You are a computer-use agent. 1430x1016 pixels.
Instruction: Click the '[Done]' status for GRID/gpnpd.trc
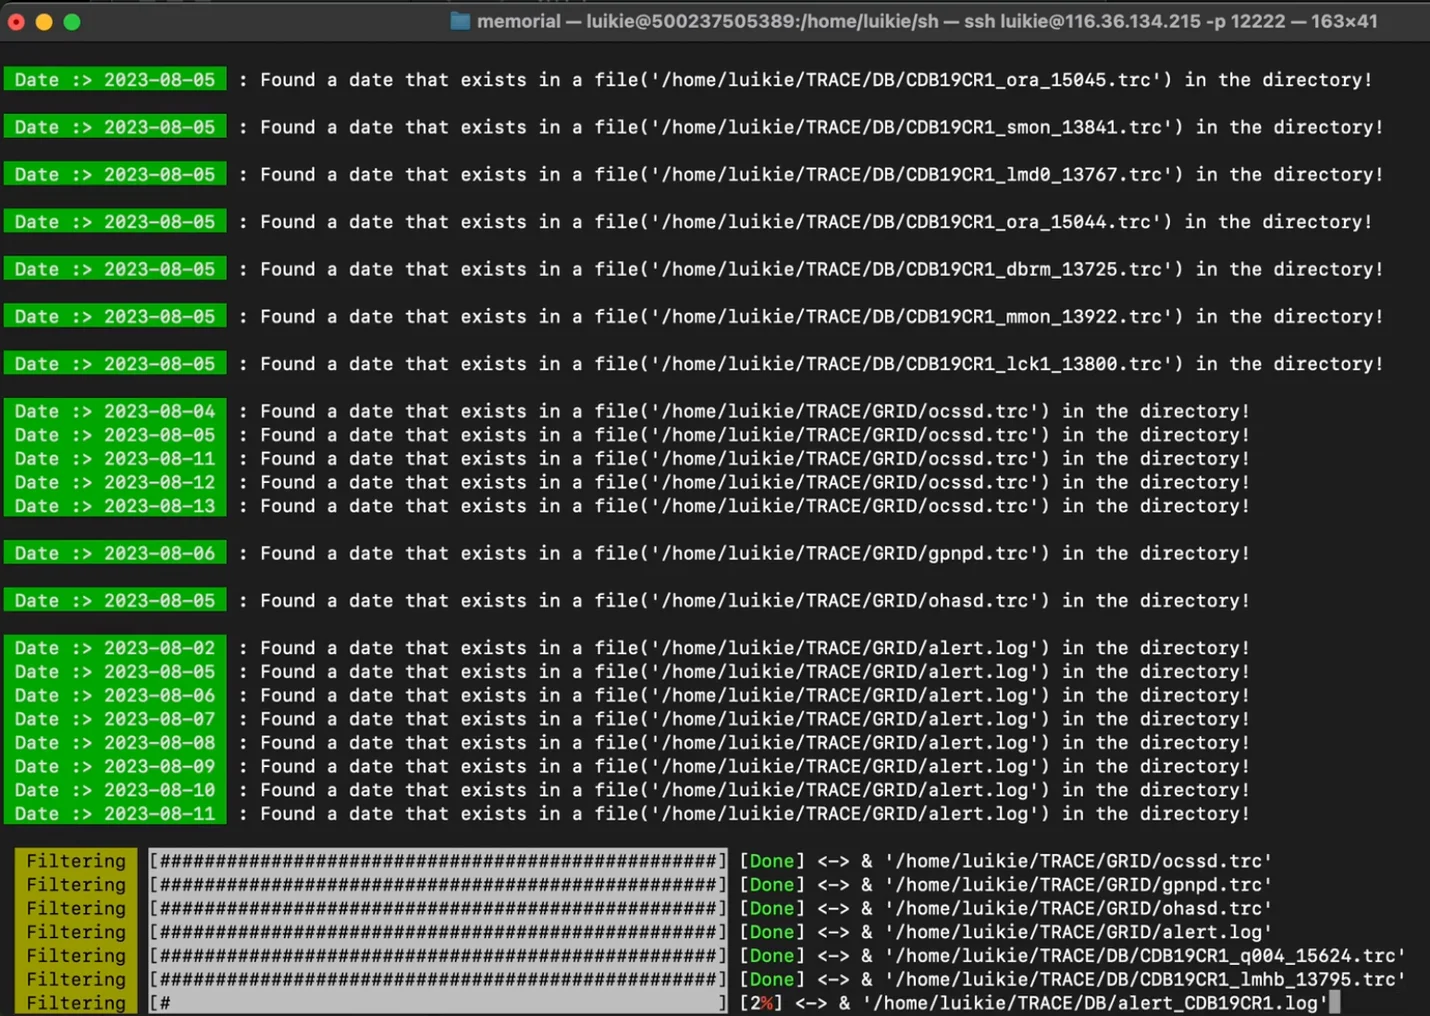(x=772, y=885)
